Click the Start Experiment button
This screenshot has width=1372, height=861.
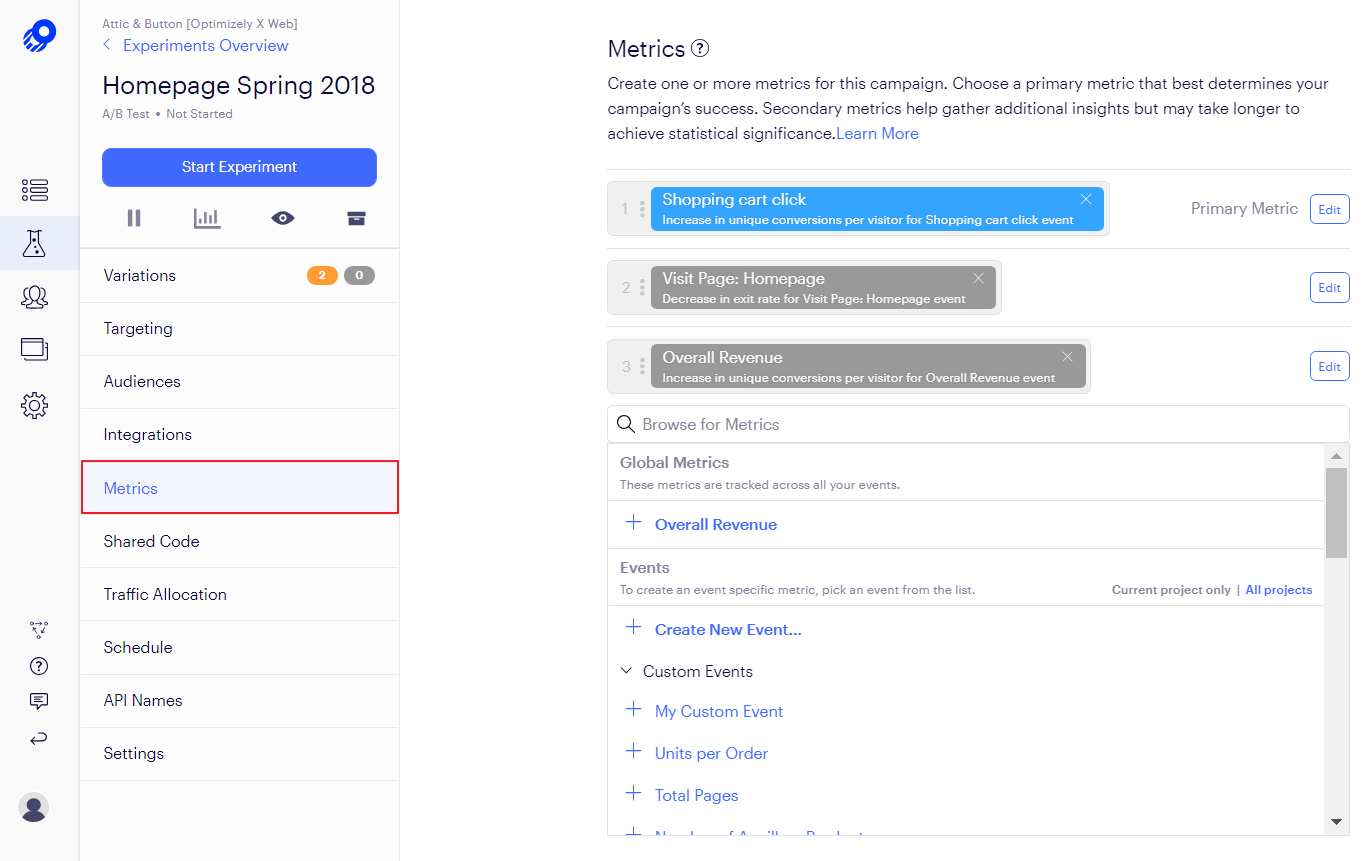pyautogui.click(x=239, y=167)
